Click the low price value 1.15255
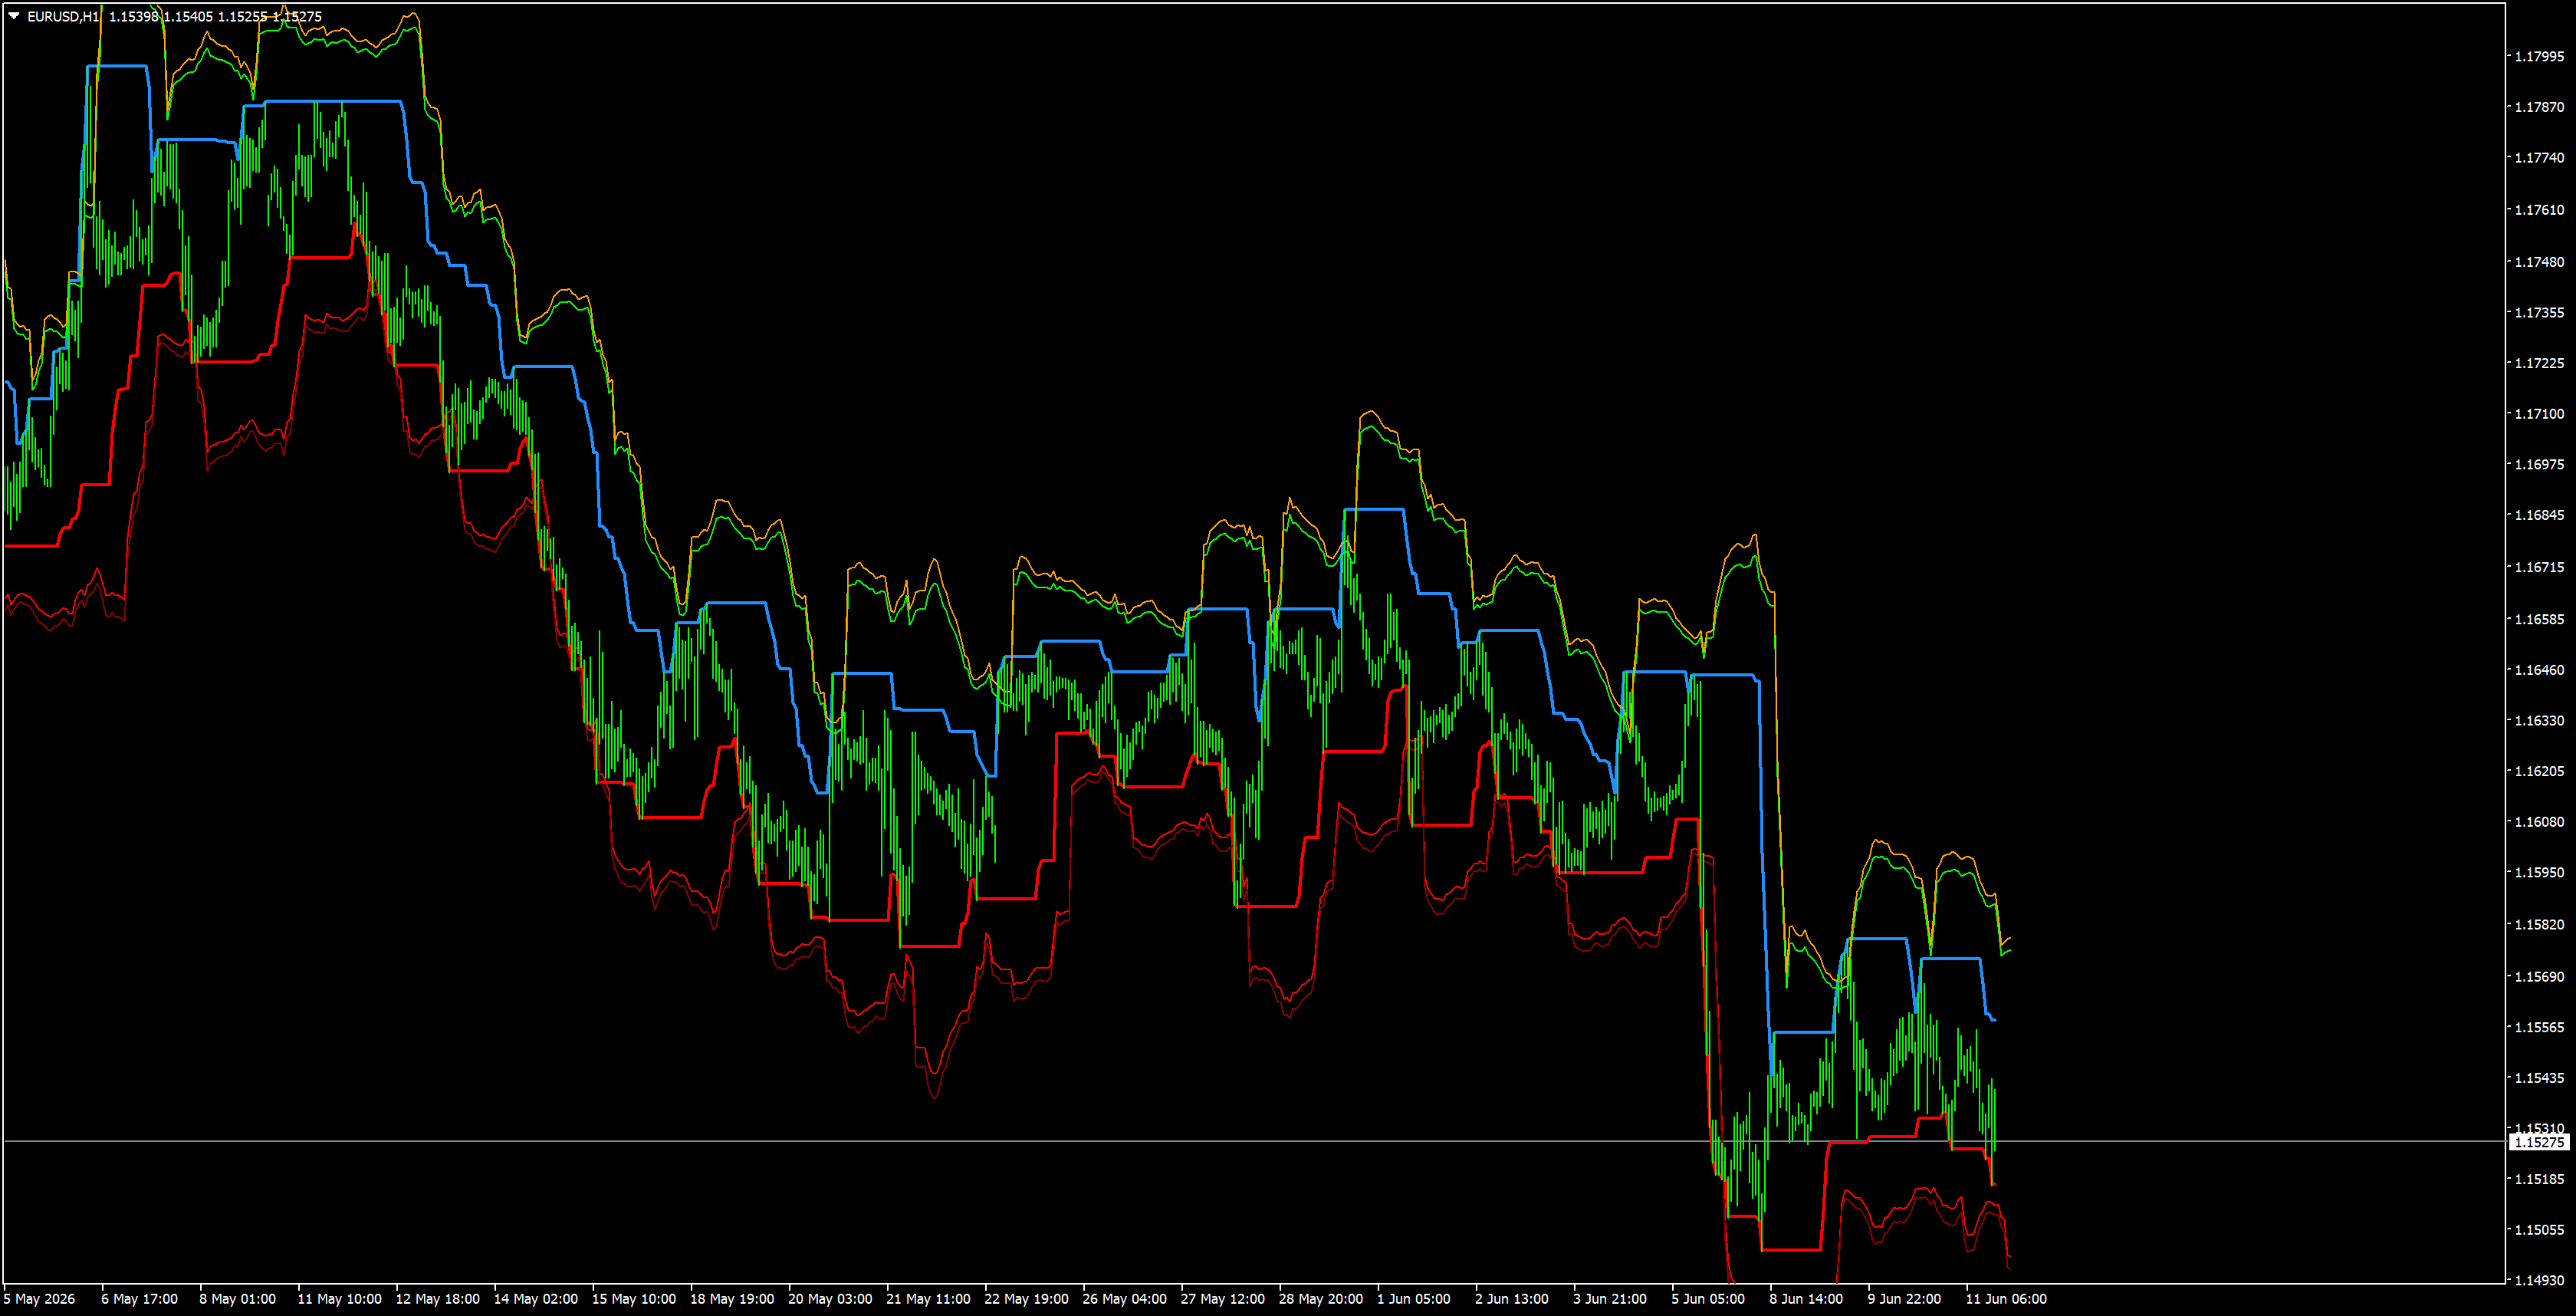 pos(242,16)
